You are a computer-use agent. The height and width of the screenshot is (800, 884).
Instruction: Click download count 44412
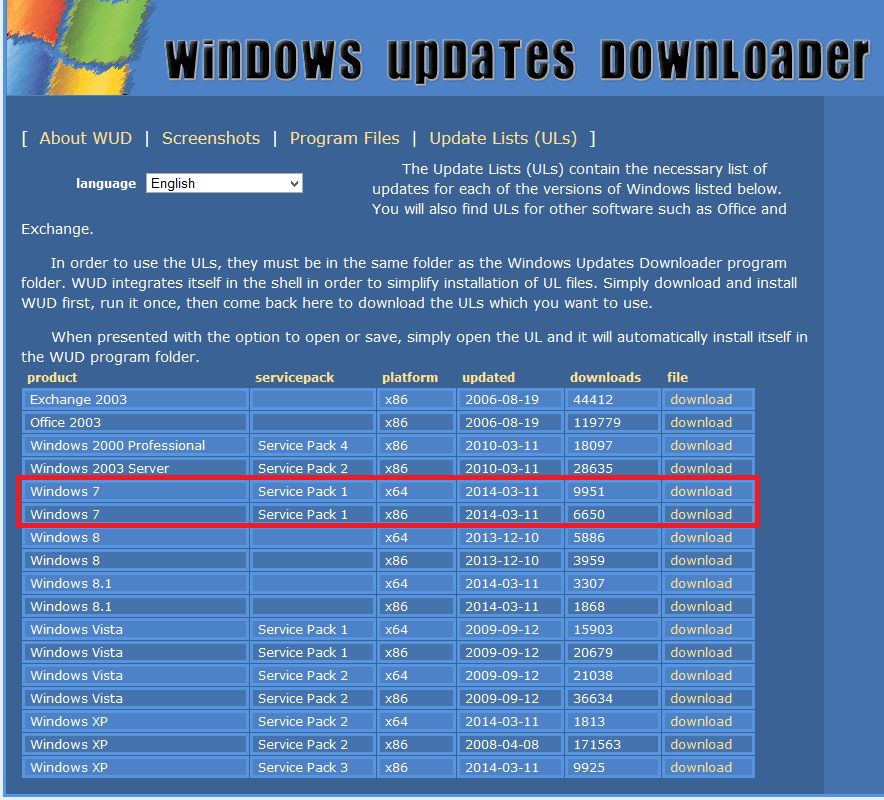[x=593, y=399]
